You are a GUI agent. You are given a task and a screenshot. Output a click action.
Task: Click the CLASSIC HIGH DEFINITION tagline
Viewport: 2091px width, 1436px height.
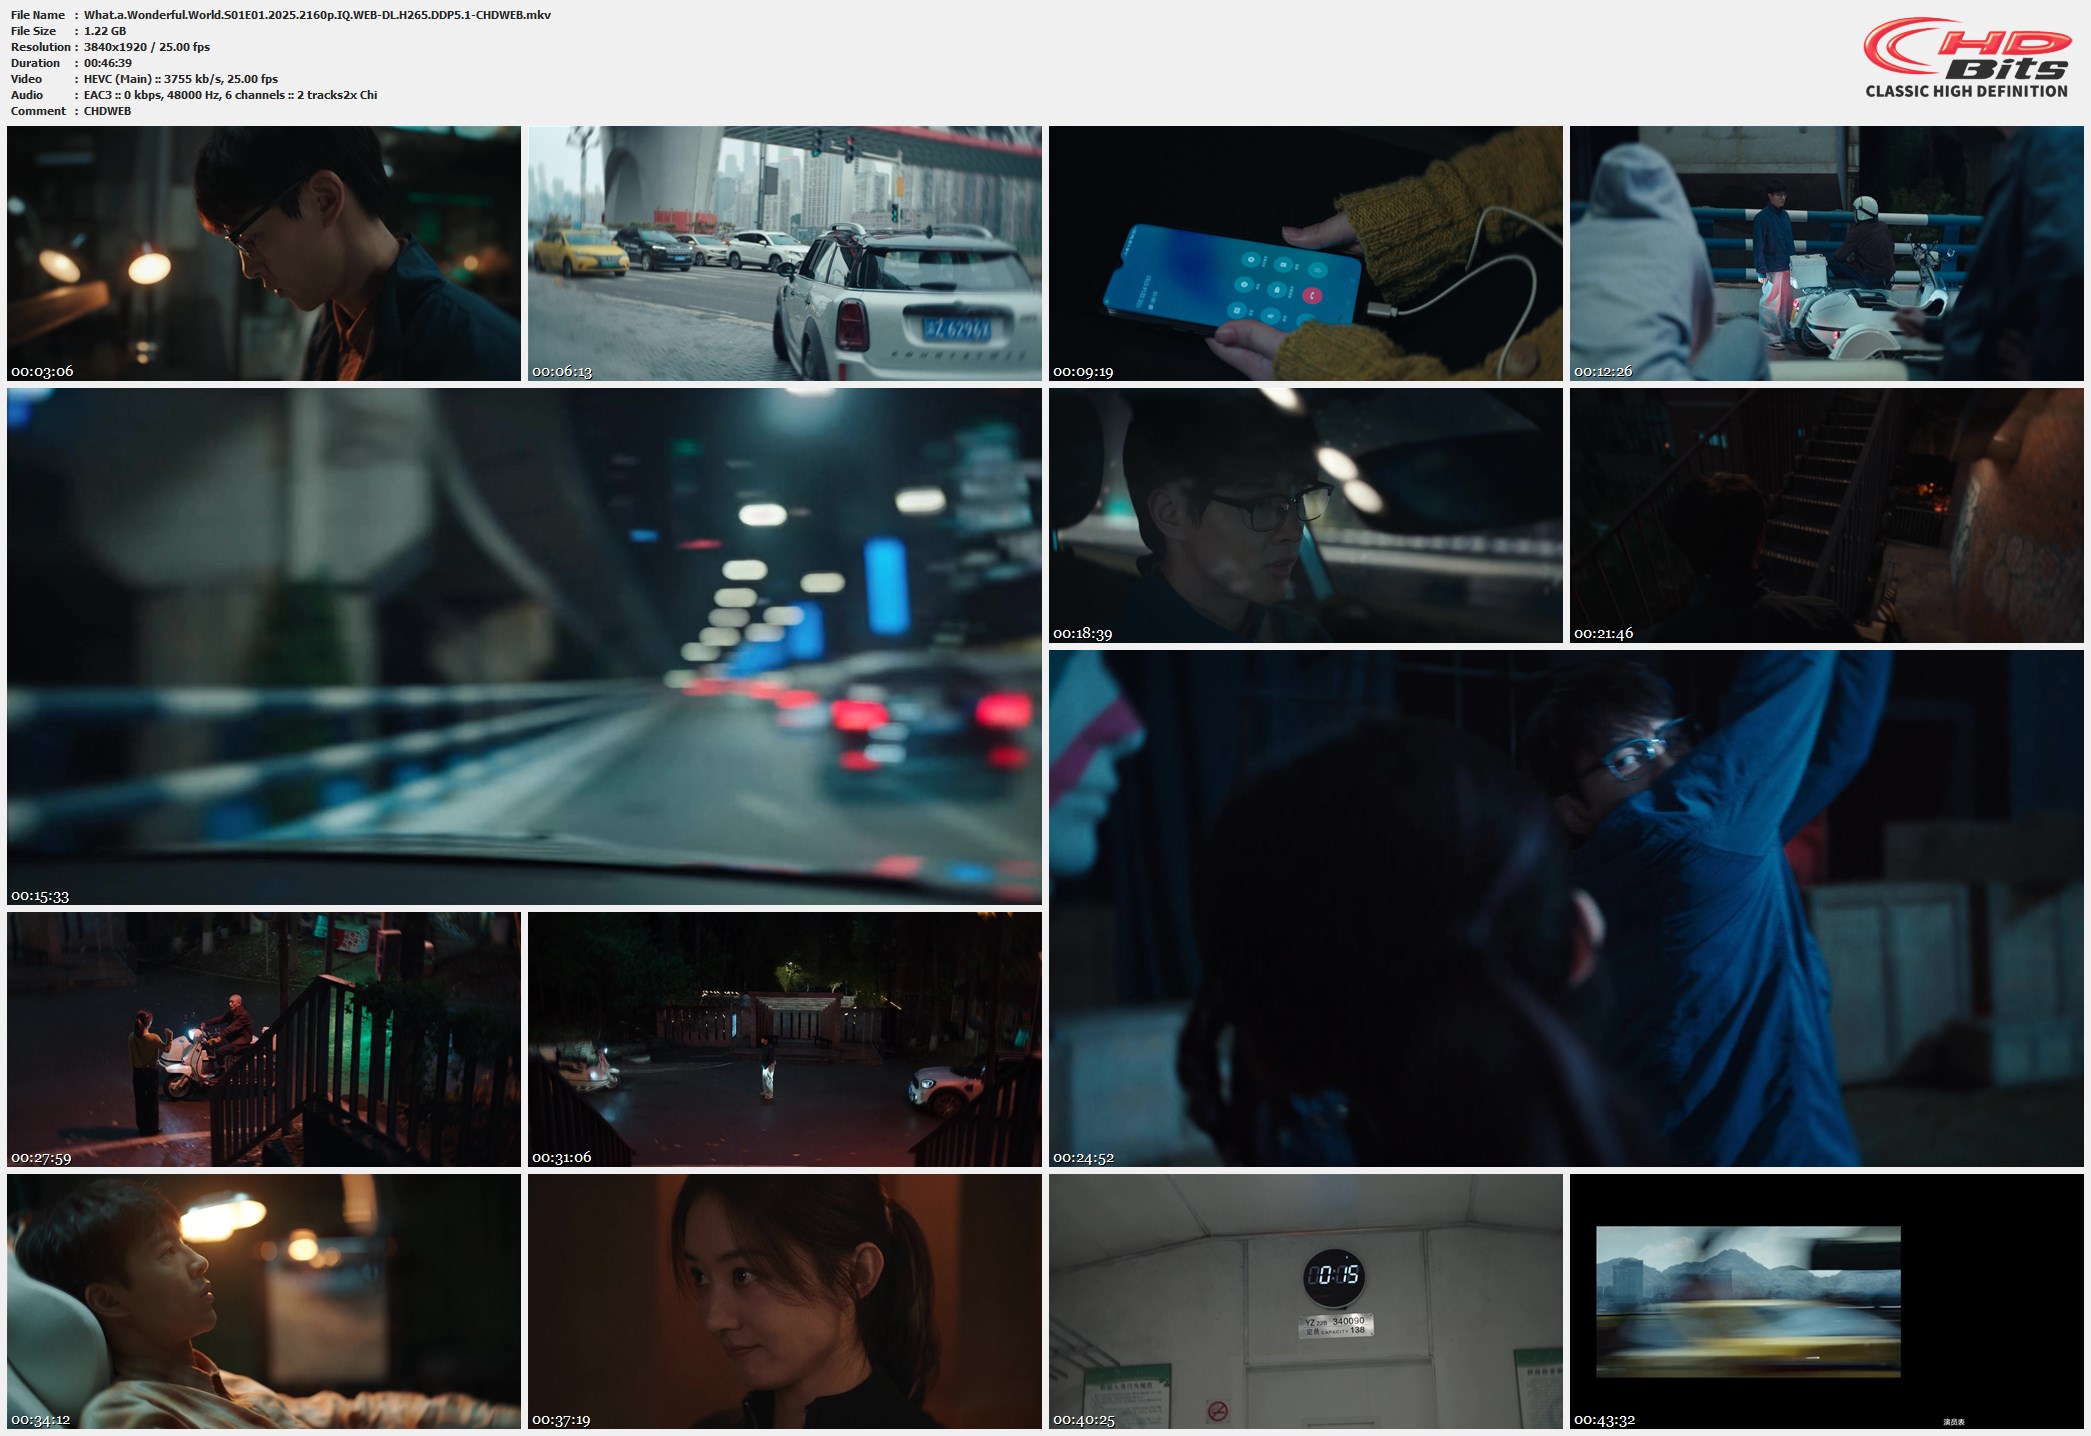pyautogui.click(x=1966, y=91)
